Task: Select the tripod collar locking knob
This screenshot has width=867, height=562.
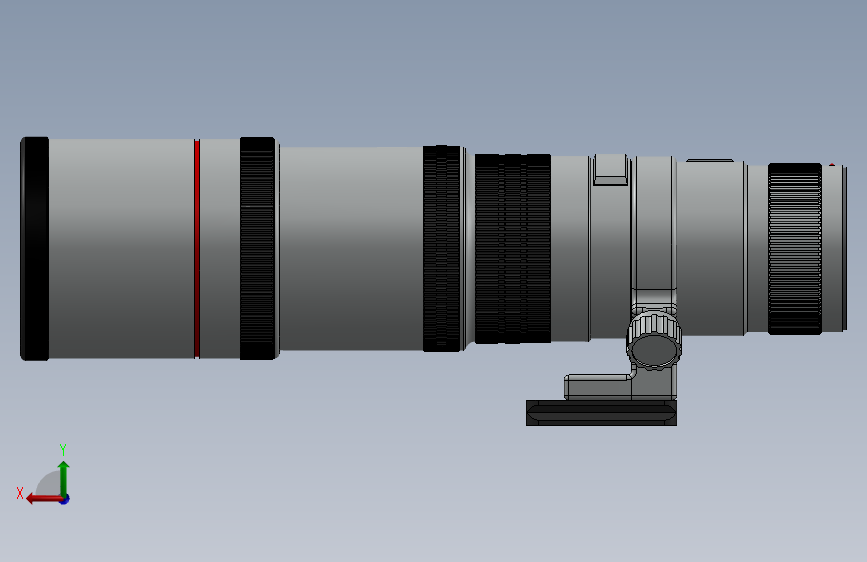Action: [654, 340]
